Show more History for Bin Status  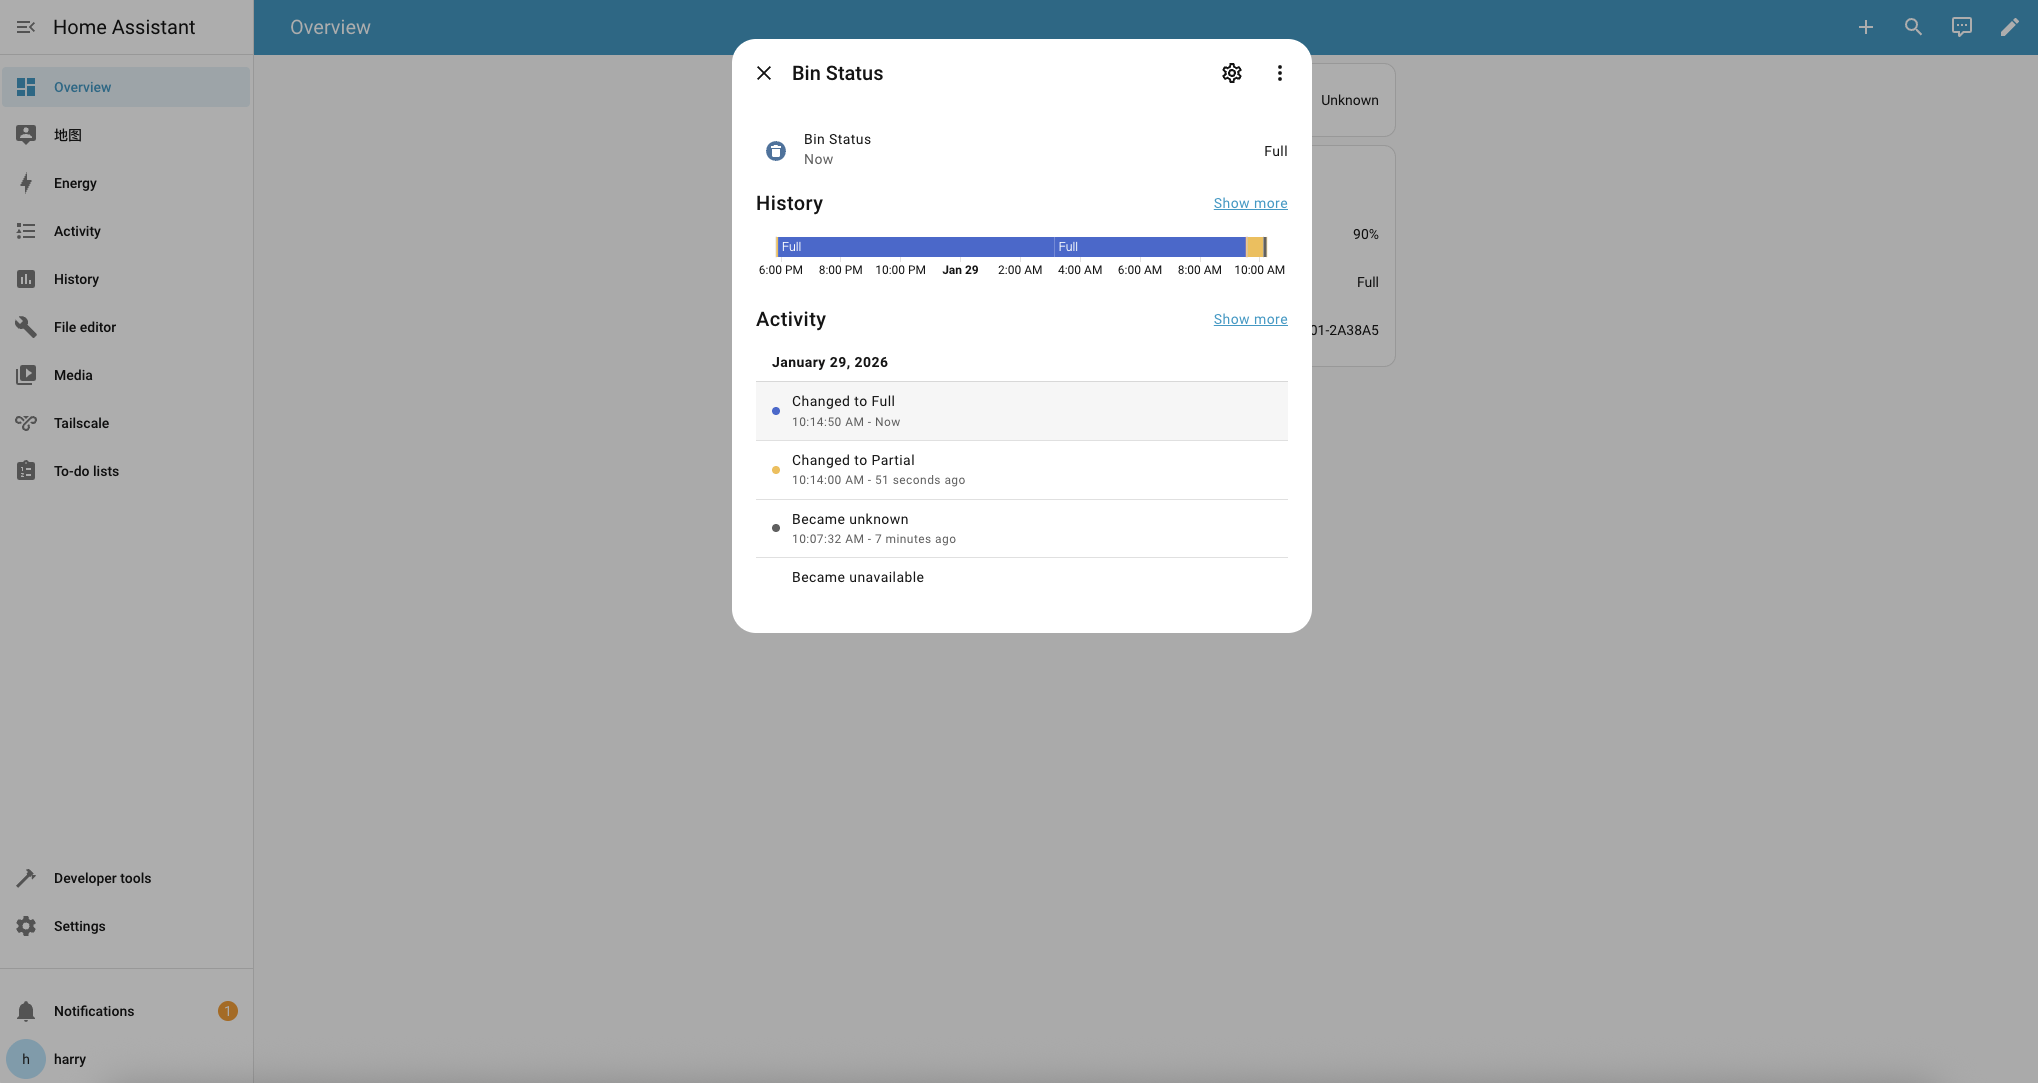1250,203
